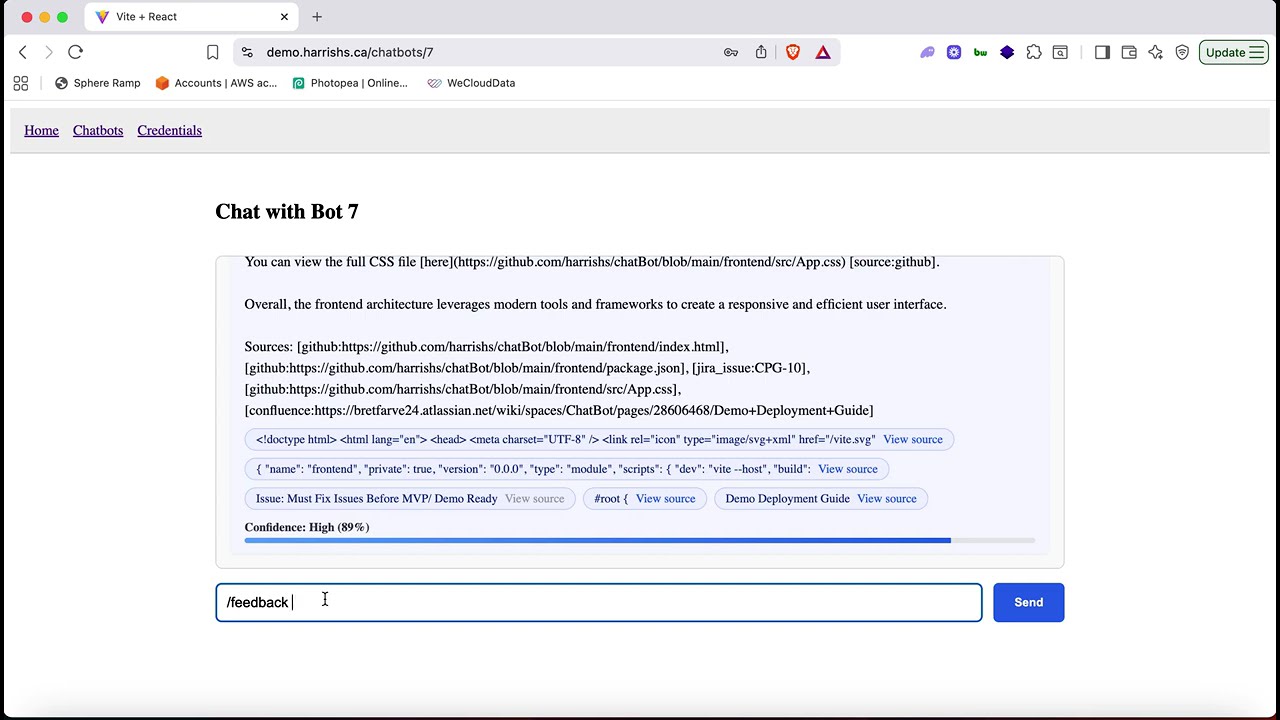Open the WeCloudData bookmark
The width and height of the screenshot is (1280, 720).
[x=471, y=83]
